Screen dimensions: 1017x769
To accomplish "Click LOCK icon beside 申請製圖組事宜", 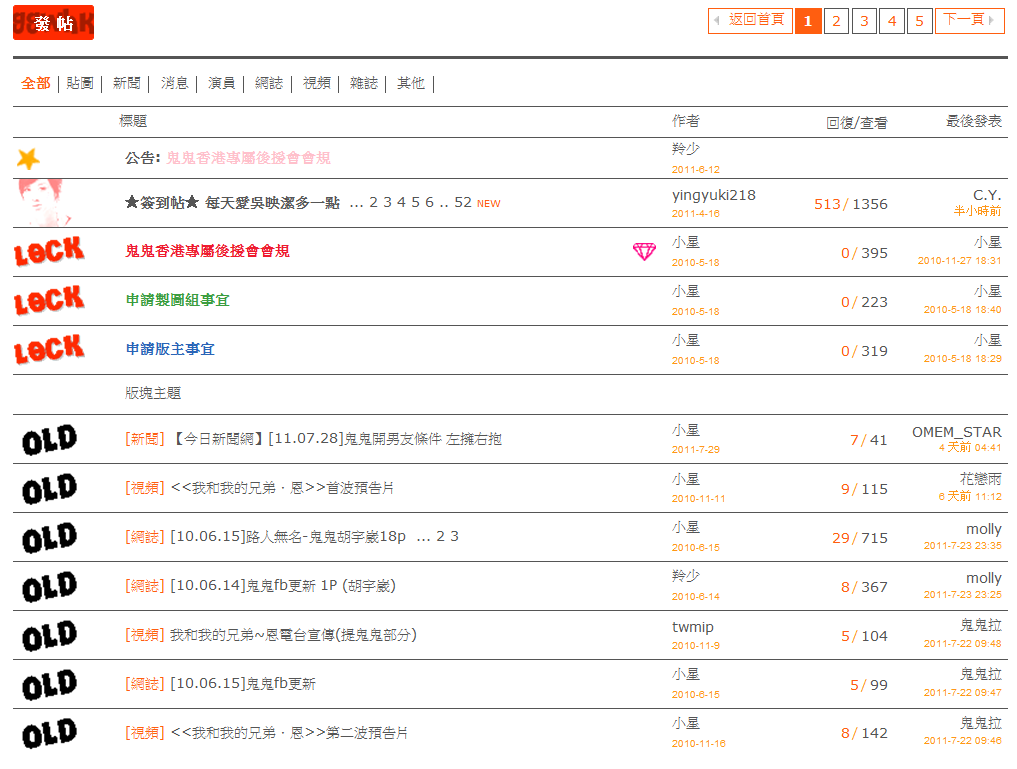I will (x=49, y=300).
